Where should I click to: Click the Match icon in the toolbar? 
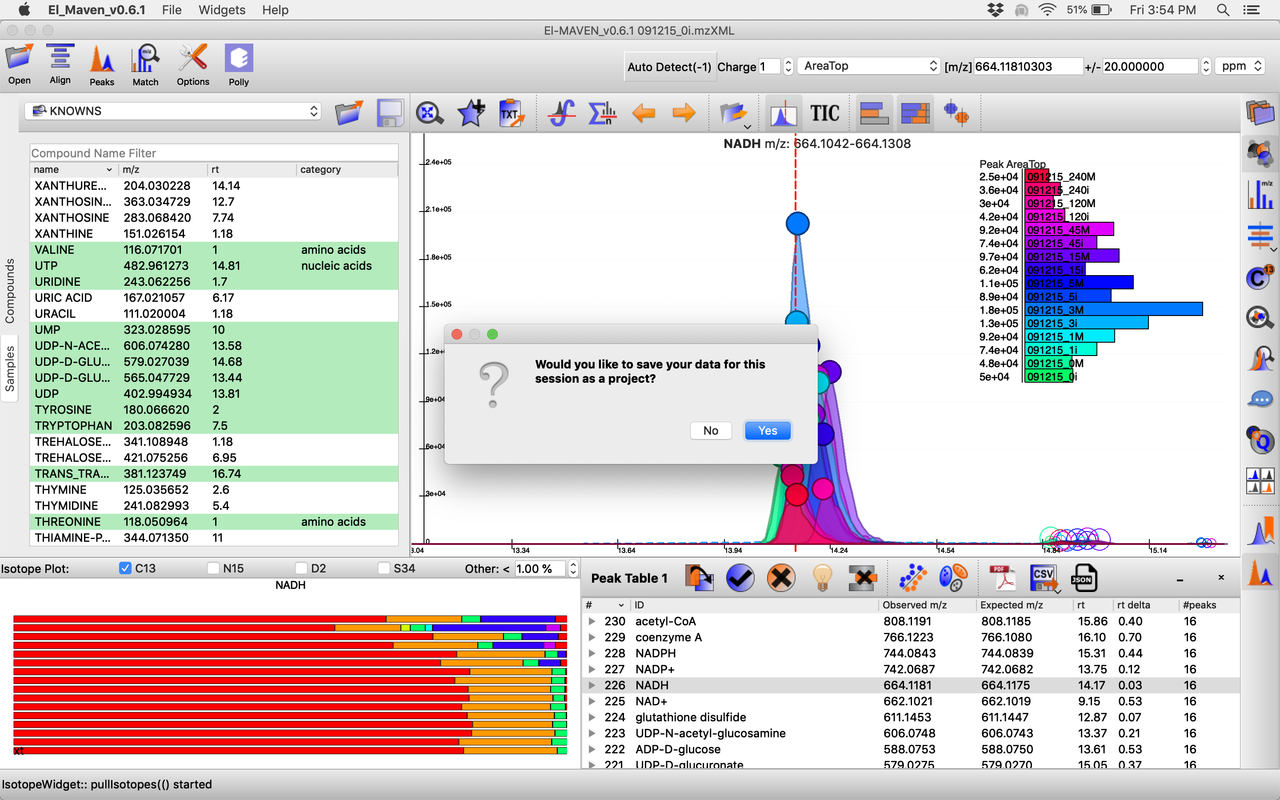click(x=146, y=58)
